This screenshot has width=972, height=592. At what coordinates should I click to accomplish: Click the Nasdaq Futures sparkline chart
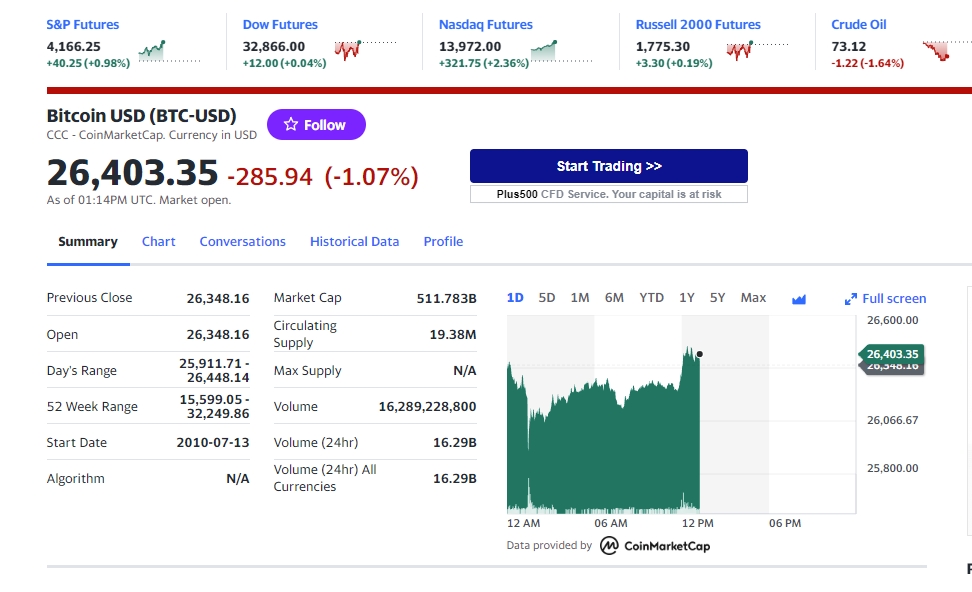coord(562,51)
